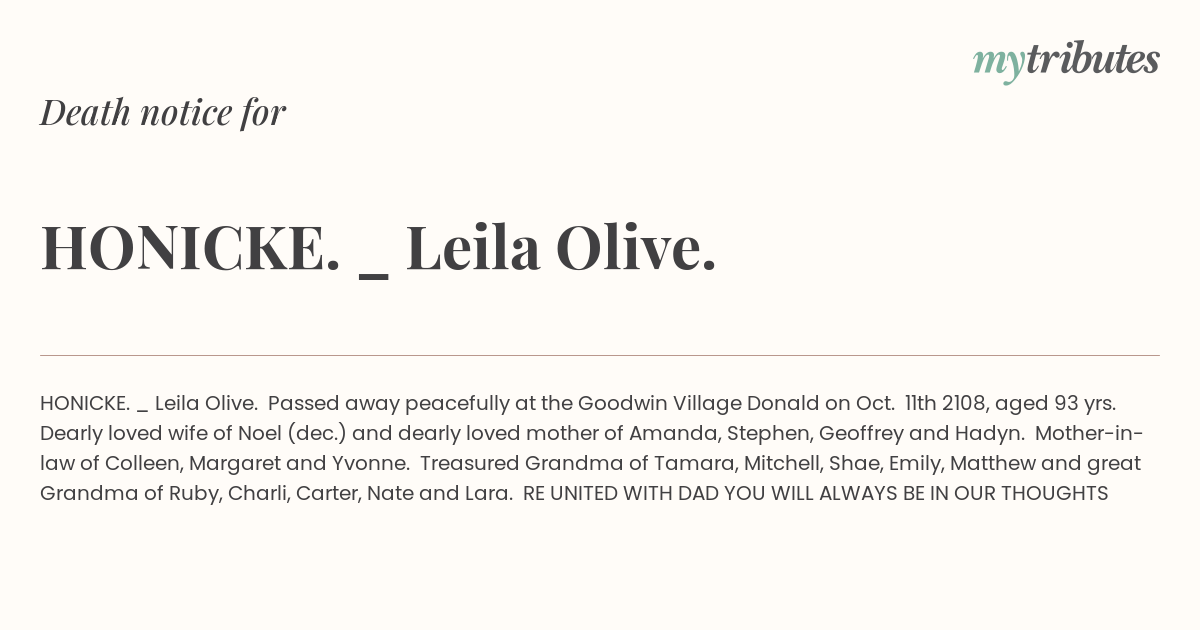Click 'Leila Olive.' in the large title

coord(561,248)
